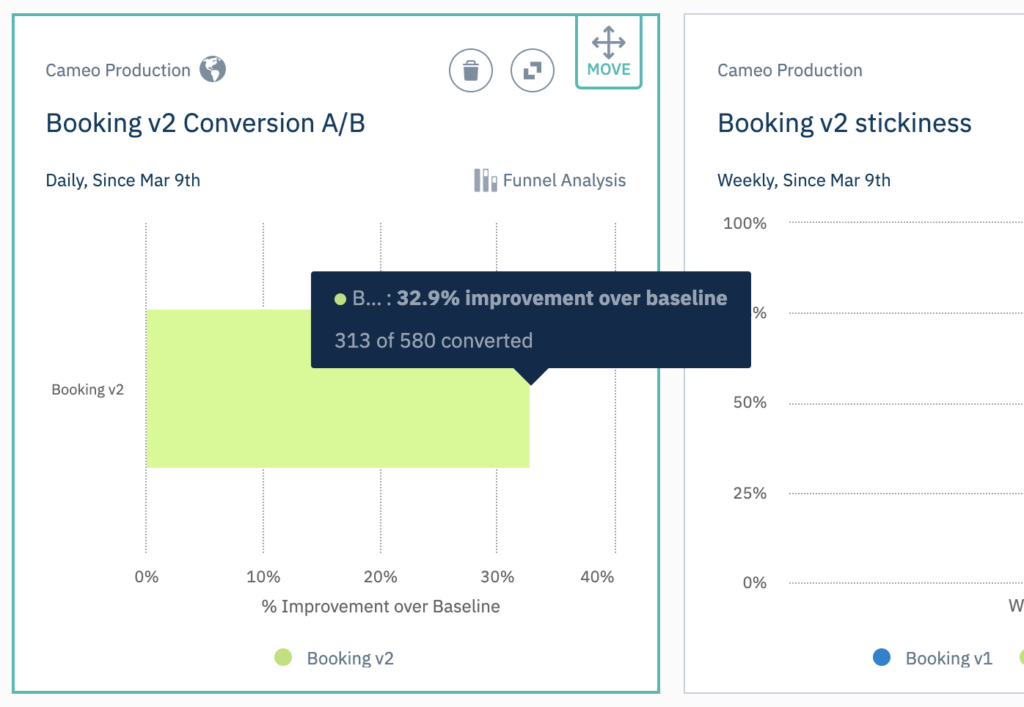Click the MOVE arrows handle
The height and width of the screenshot is (707, 1024).
(608, 52)
